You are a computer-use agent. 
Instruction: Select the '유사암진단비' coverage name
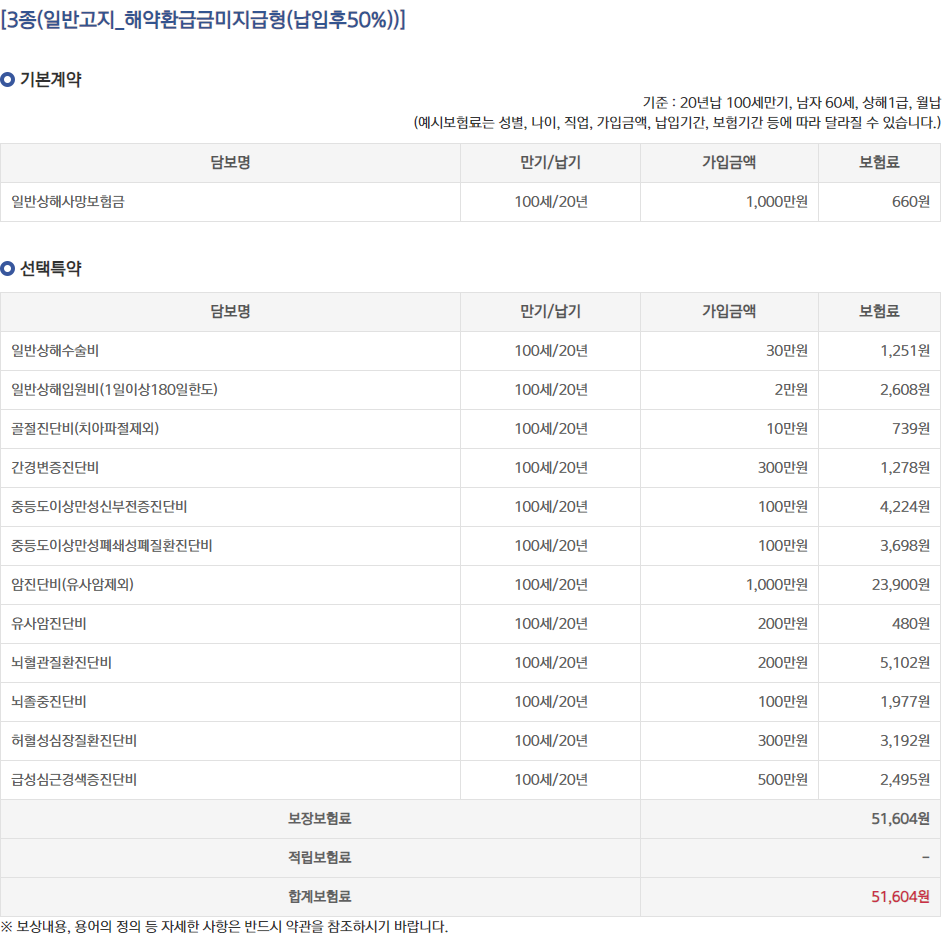tap(49, 624)
